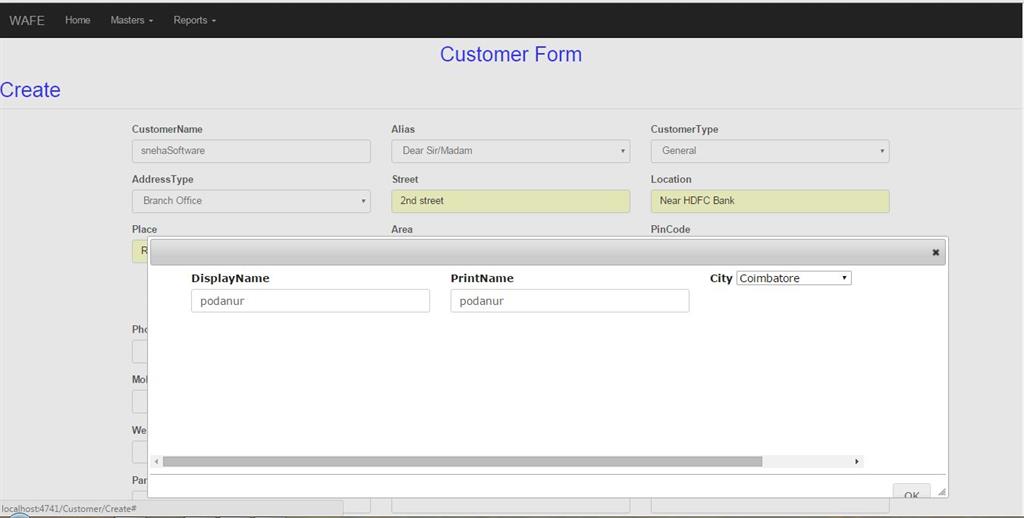Click the Create heading text
This screenshot has width=1024, height=518.
30,90
